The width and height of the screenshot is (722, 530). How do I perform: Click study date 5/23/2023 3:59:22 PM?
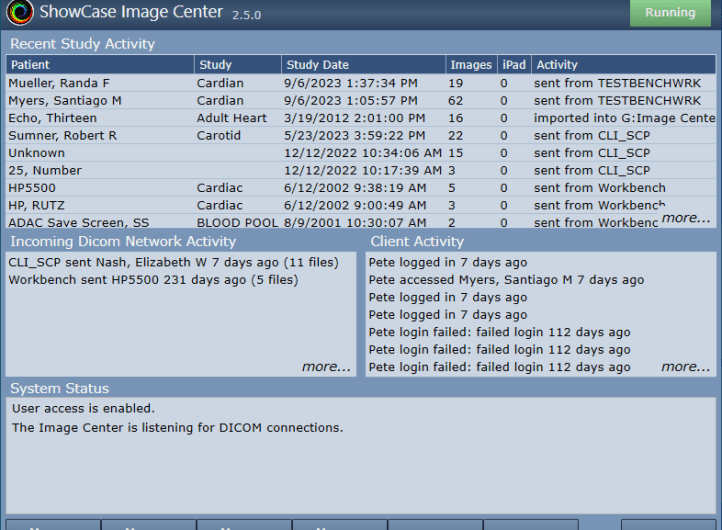click(x=355, y=135)
